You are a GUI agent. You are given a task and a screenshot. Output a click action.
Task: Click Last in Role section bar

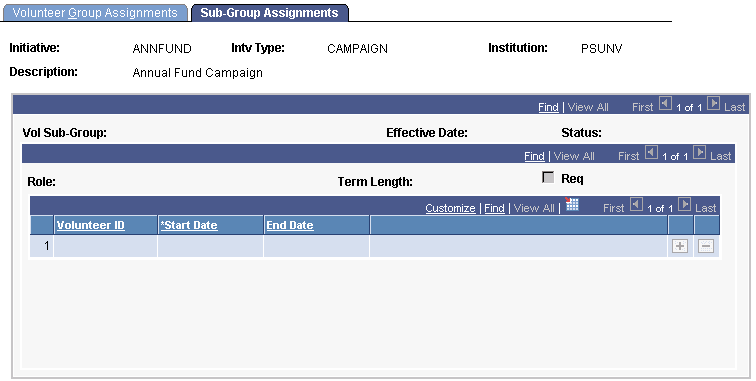tap(720, 156)
